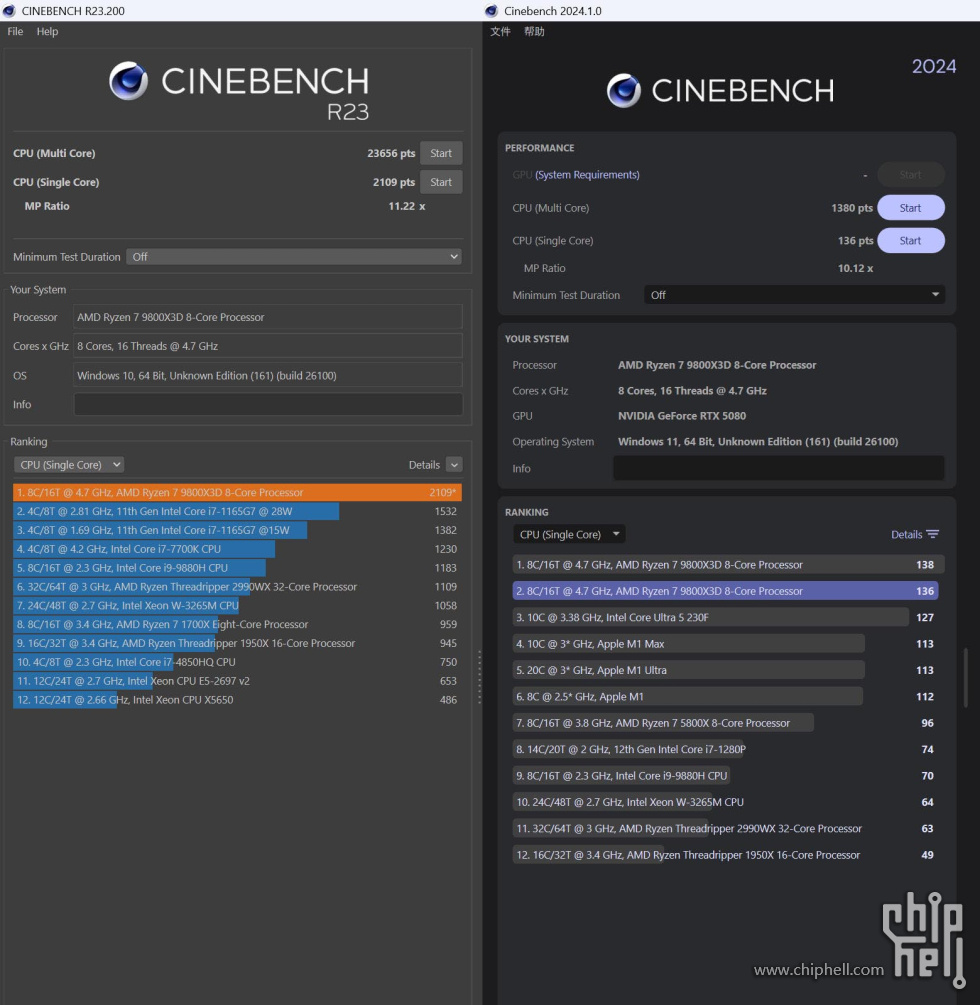Click the Cinebench 2024 sphere logo

coord(624,91)
